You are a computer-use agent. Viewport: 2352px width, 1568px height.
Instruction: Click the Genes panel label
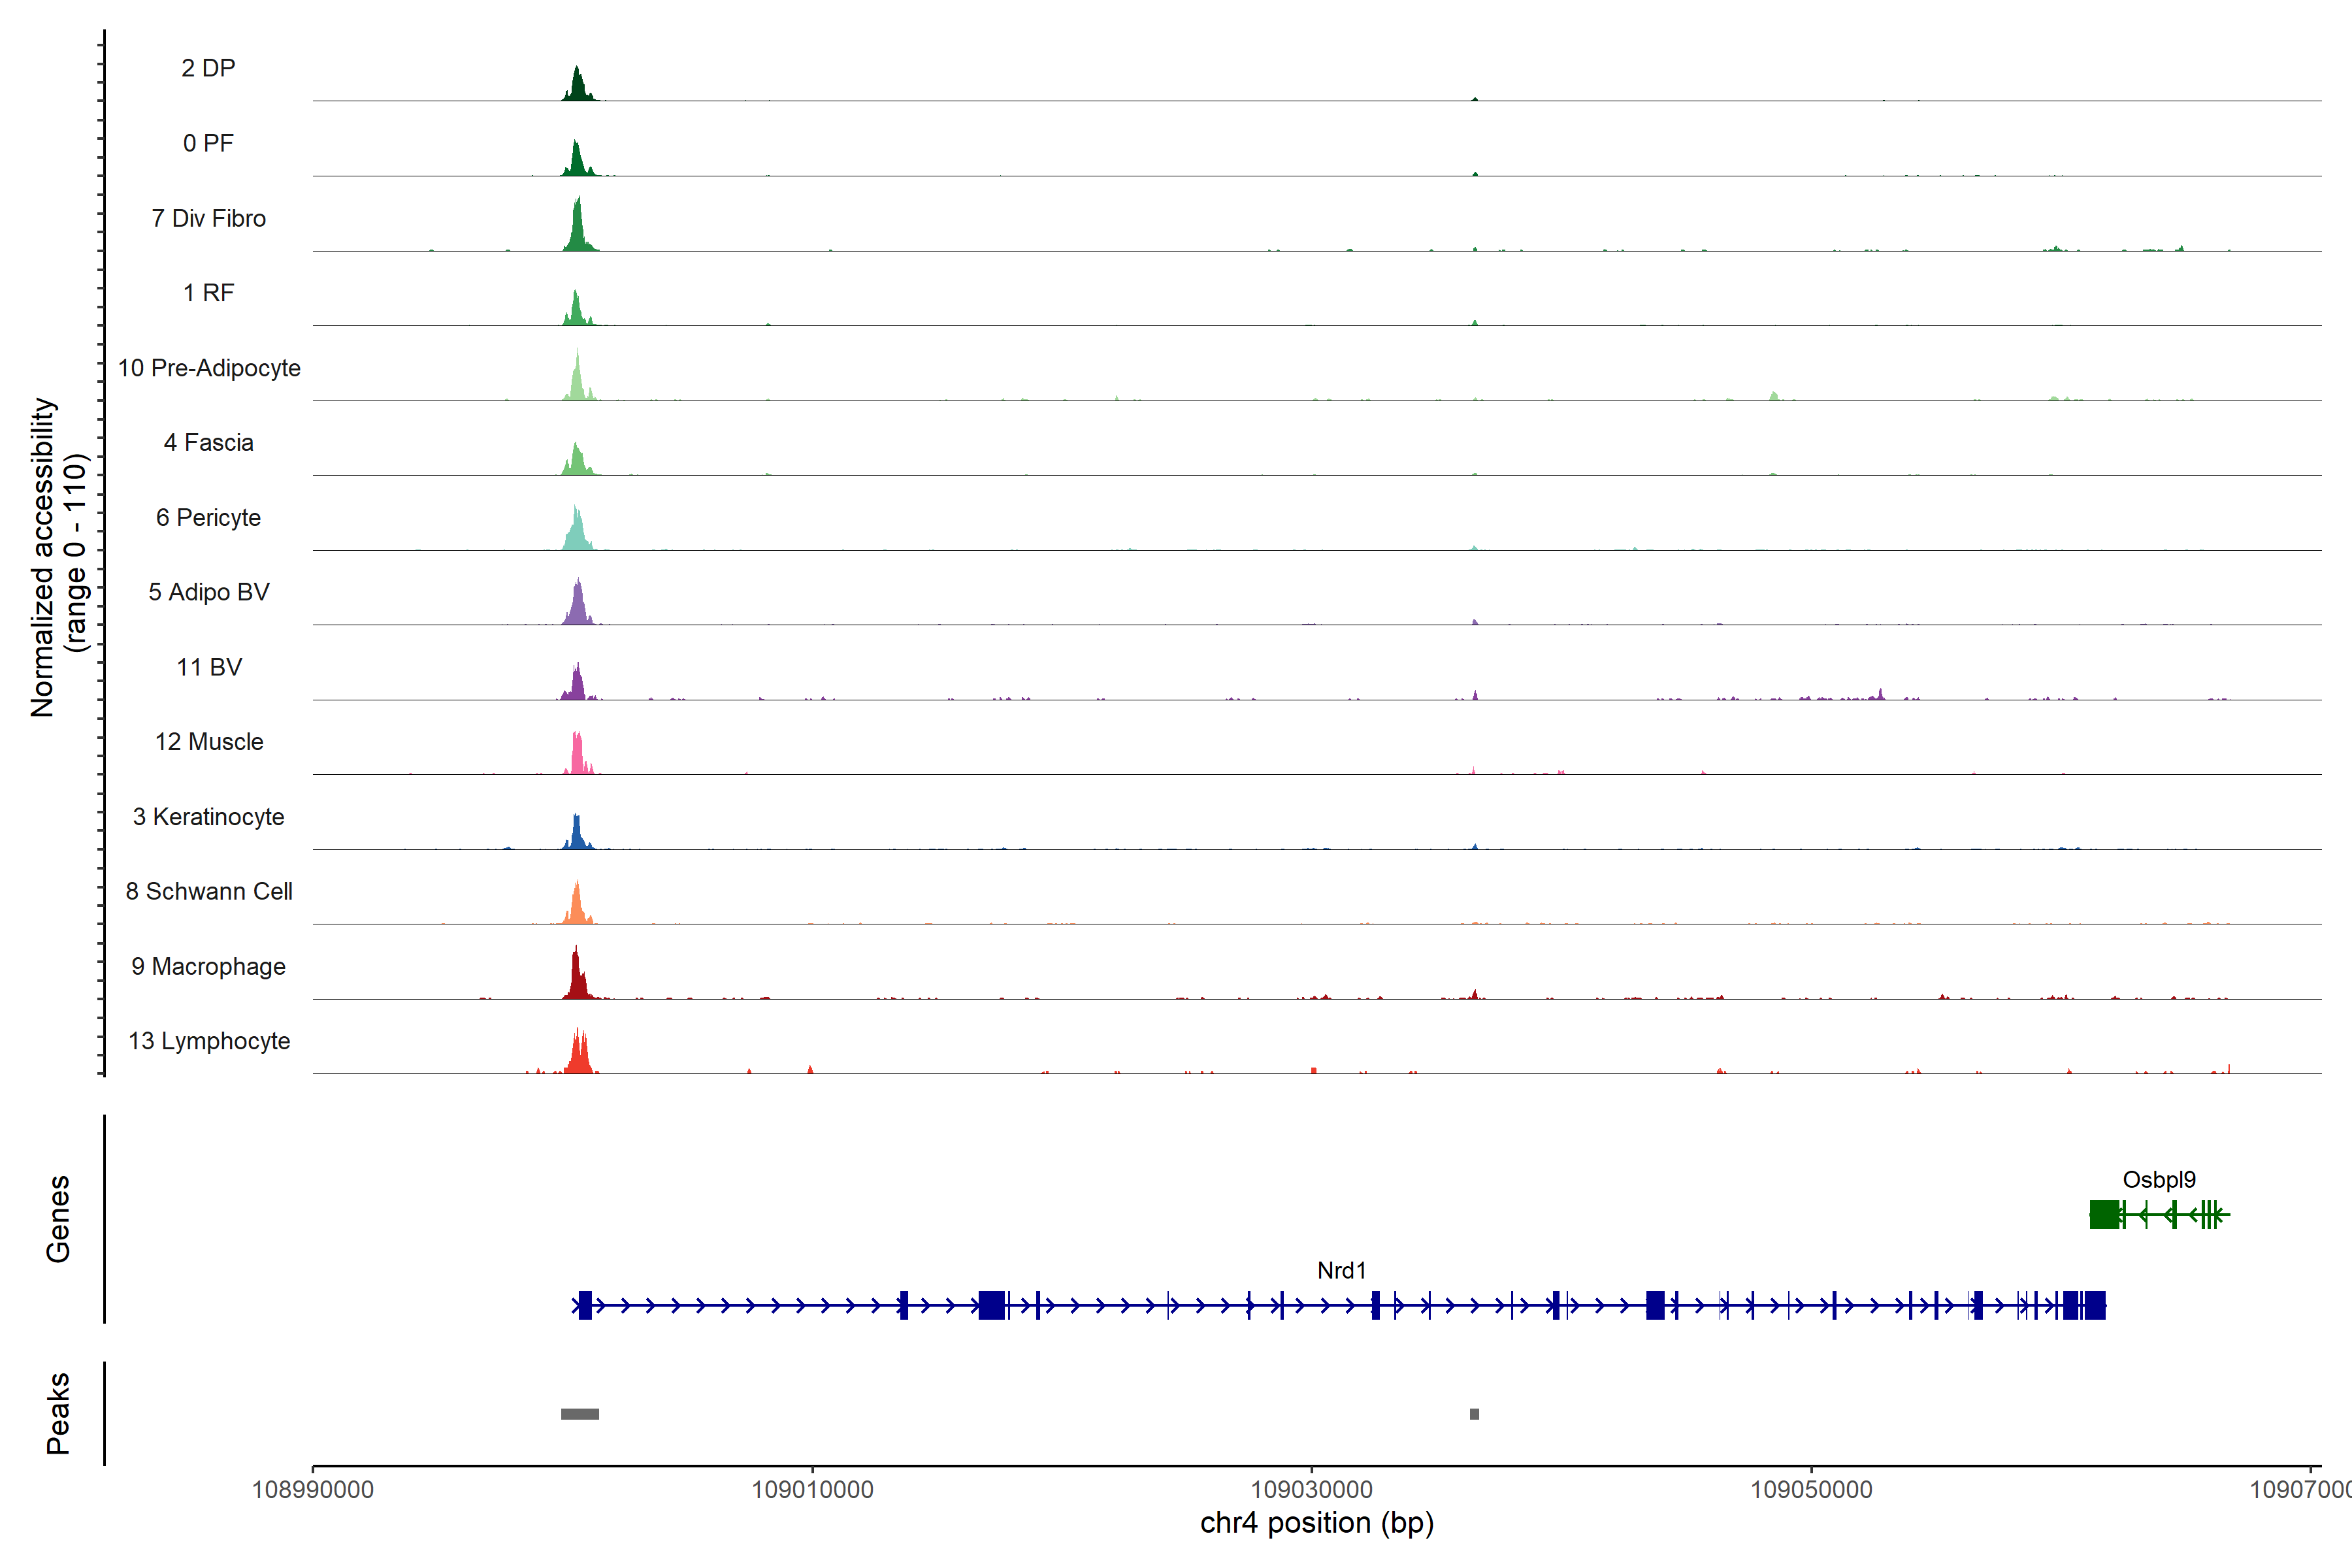click(58, 1218)
